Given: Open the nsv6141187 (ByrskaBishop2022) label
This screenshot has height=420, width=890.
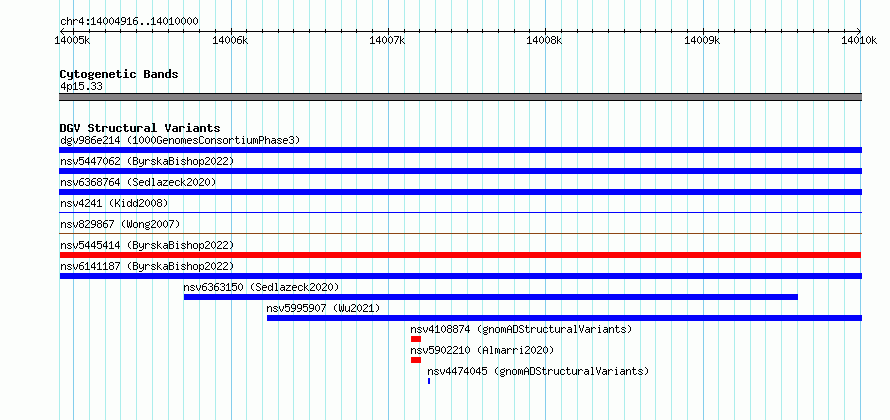Looking at the screenshot, I should tap(147, 266).
